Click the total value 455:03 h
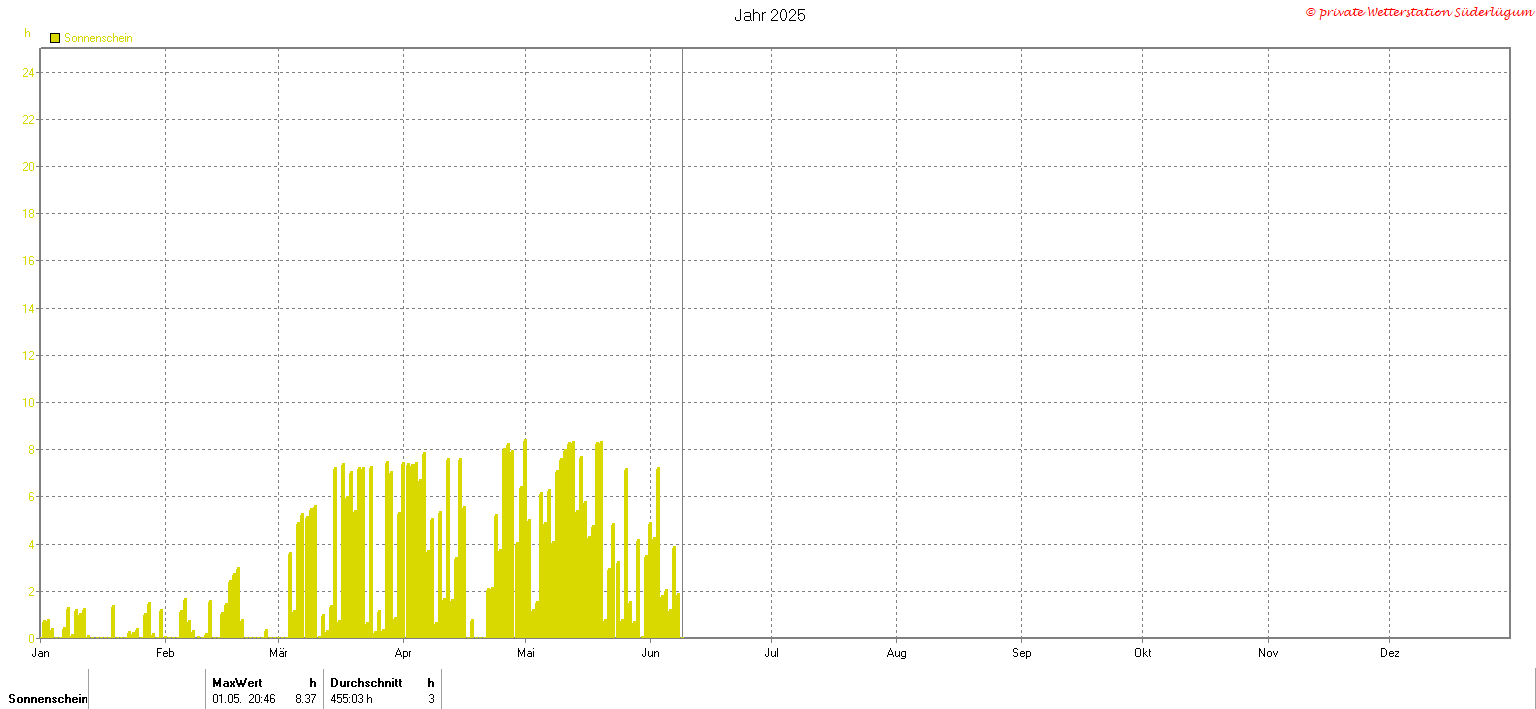The image size is (1536, 709). [351, 699]
